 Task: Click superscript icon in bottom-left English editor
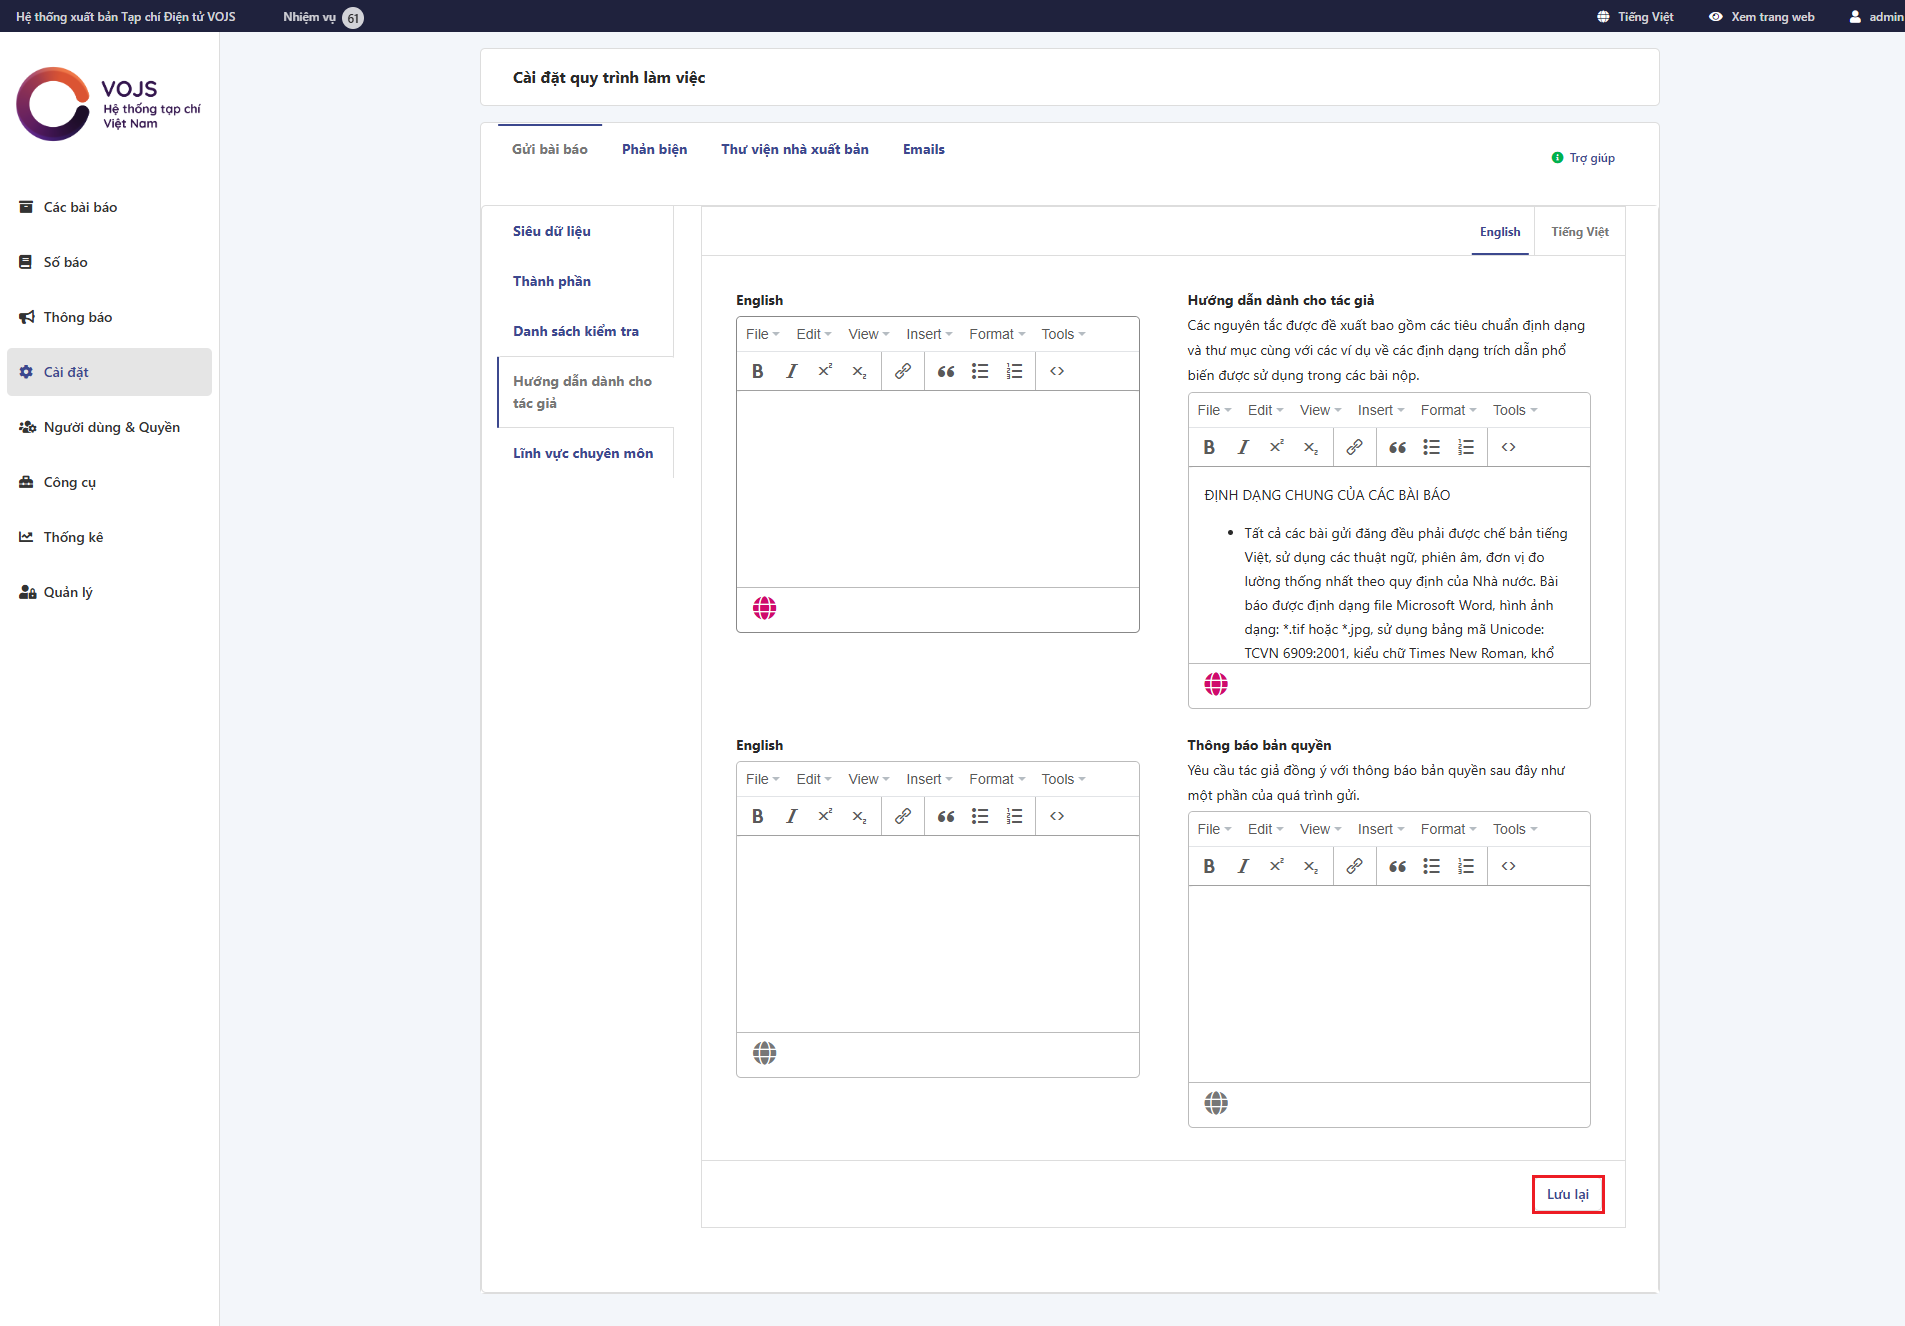pyautogui.click(x=825, y=816)
